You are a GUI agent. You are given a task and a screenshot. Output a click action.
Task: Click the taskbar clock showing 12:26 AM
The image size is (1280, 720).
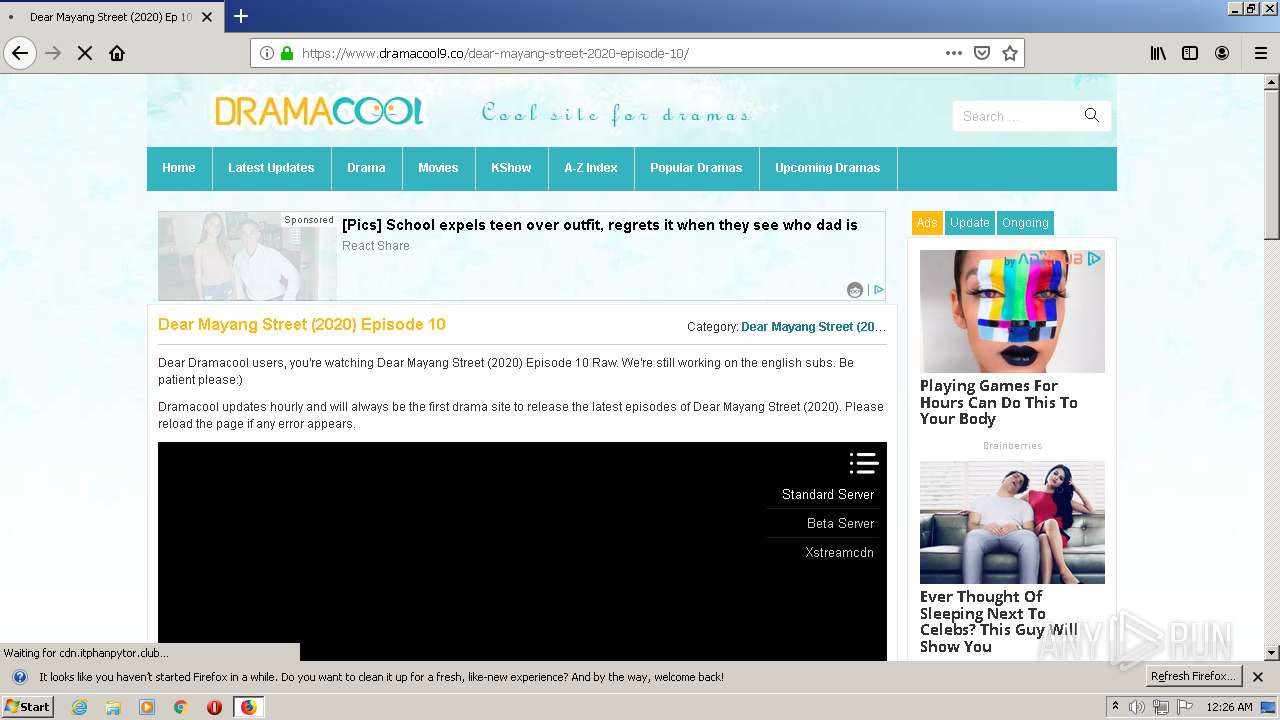tap(1229, 707)
